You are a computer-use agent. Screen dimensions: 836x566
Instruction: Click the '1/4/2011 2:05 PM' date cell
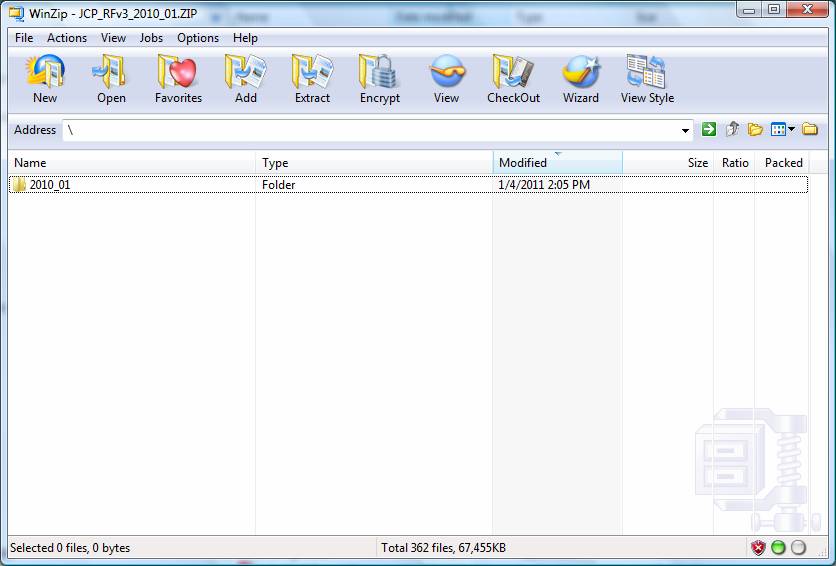click(544, 185)
